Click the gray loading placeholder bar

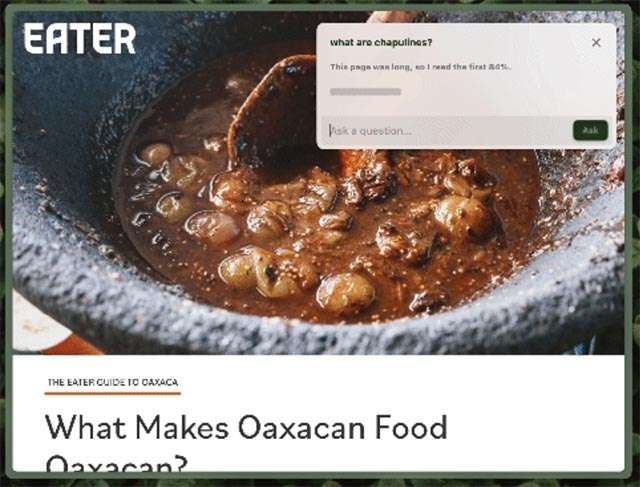pyautogui.click(x=365, y=92)
